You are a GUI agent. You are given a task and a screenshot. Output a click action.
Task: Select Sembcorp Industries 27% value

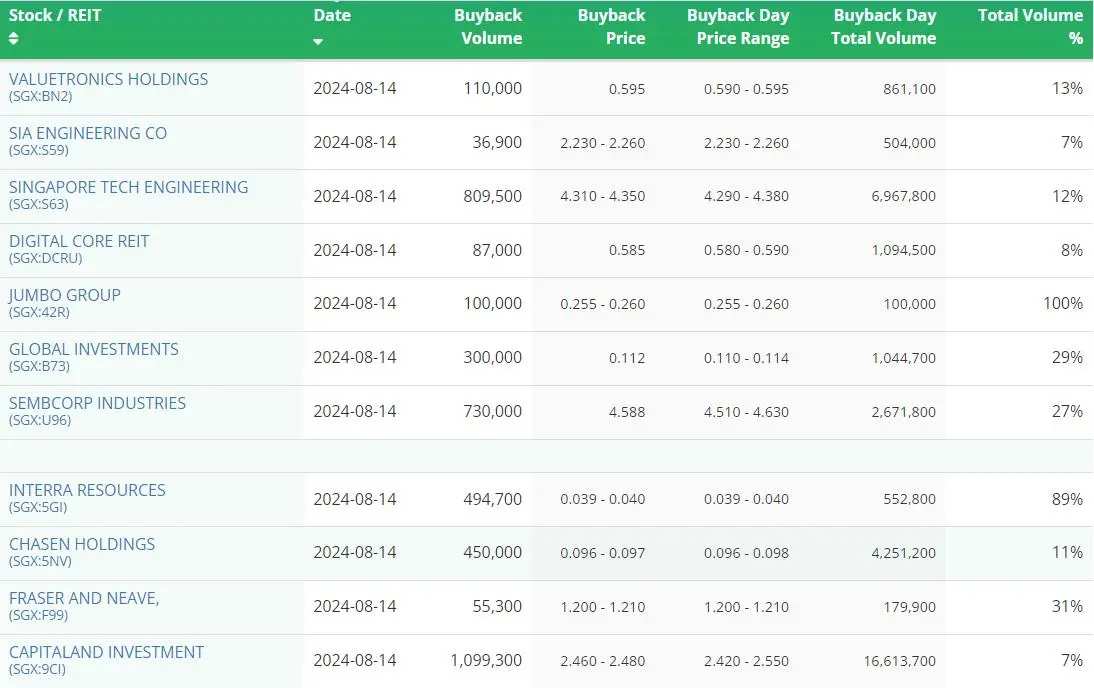pyautogui.click(x=1067, y=412)
